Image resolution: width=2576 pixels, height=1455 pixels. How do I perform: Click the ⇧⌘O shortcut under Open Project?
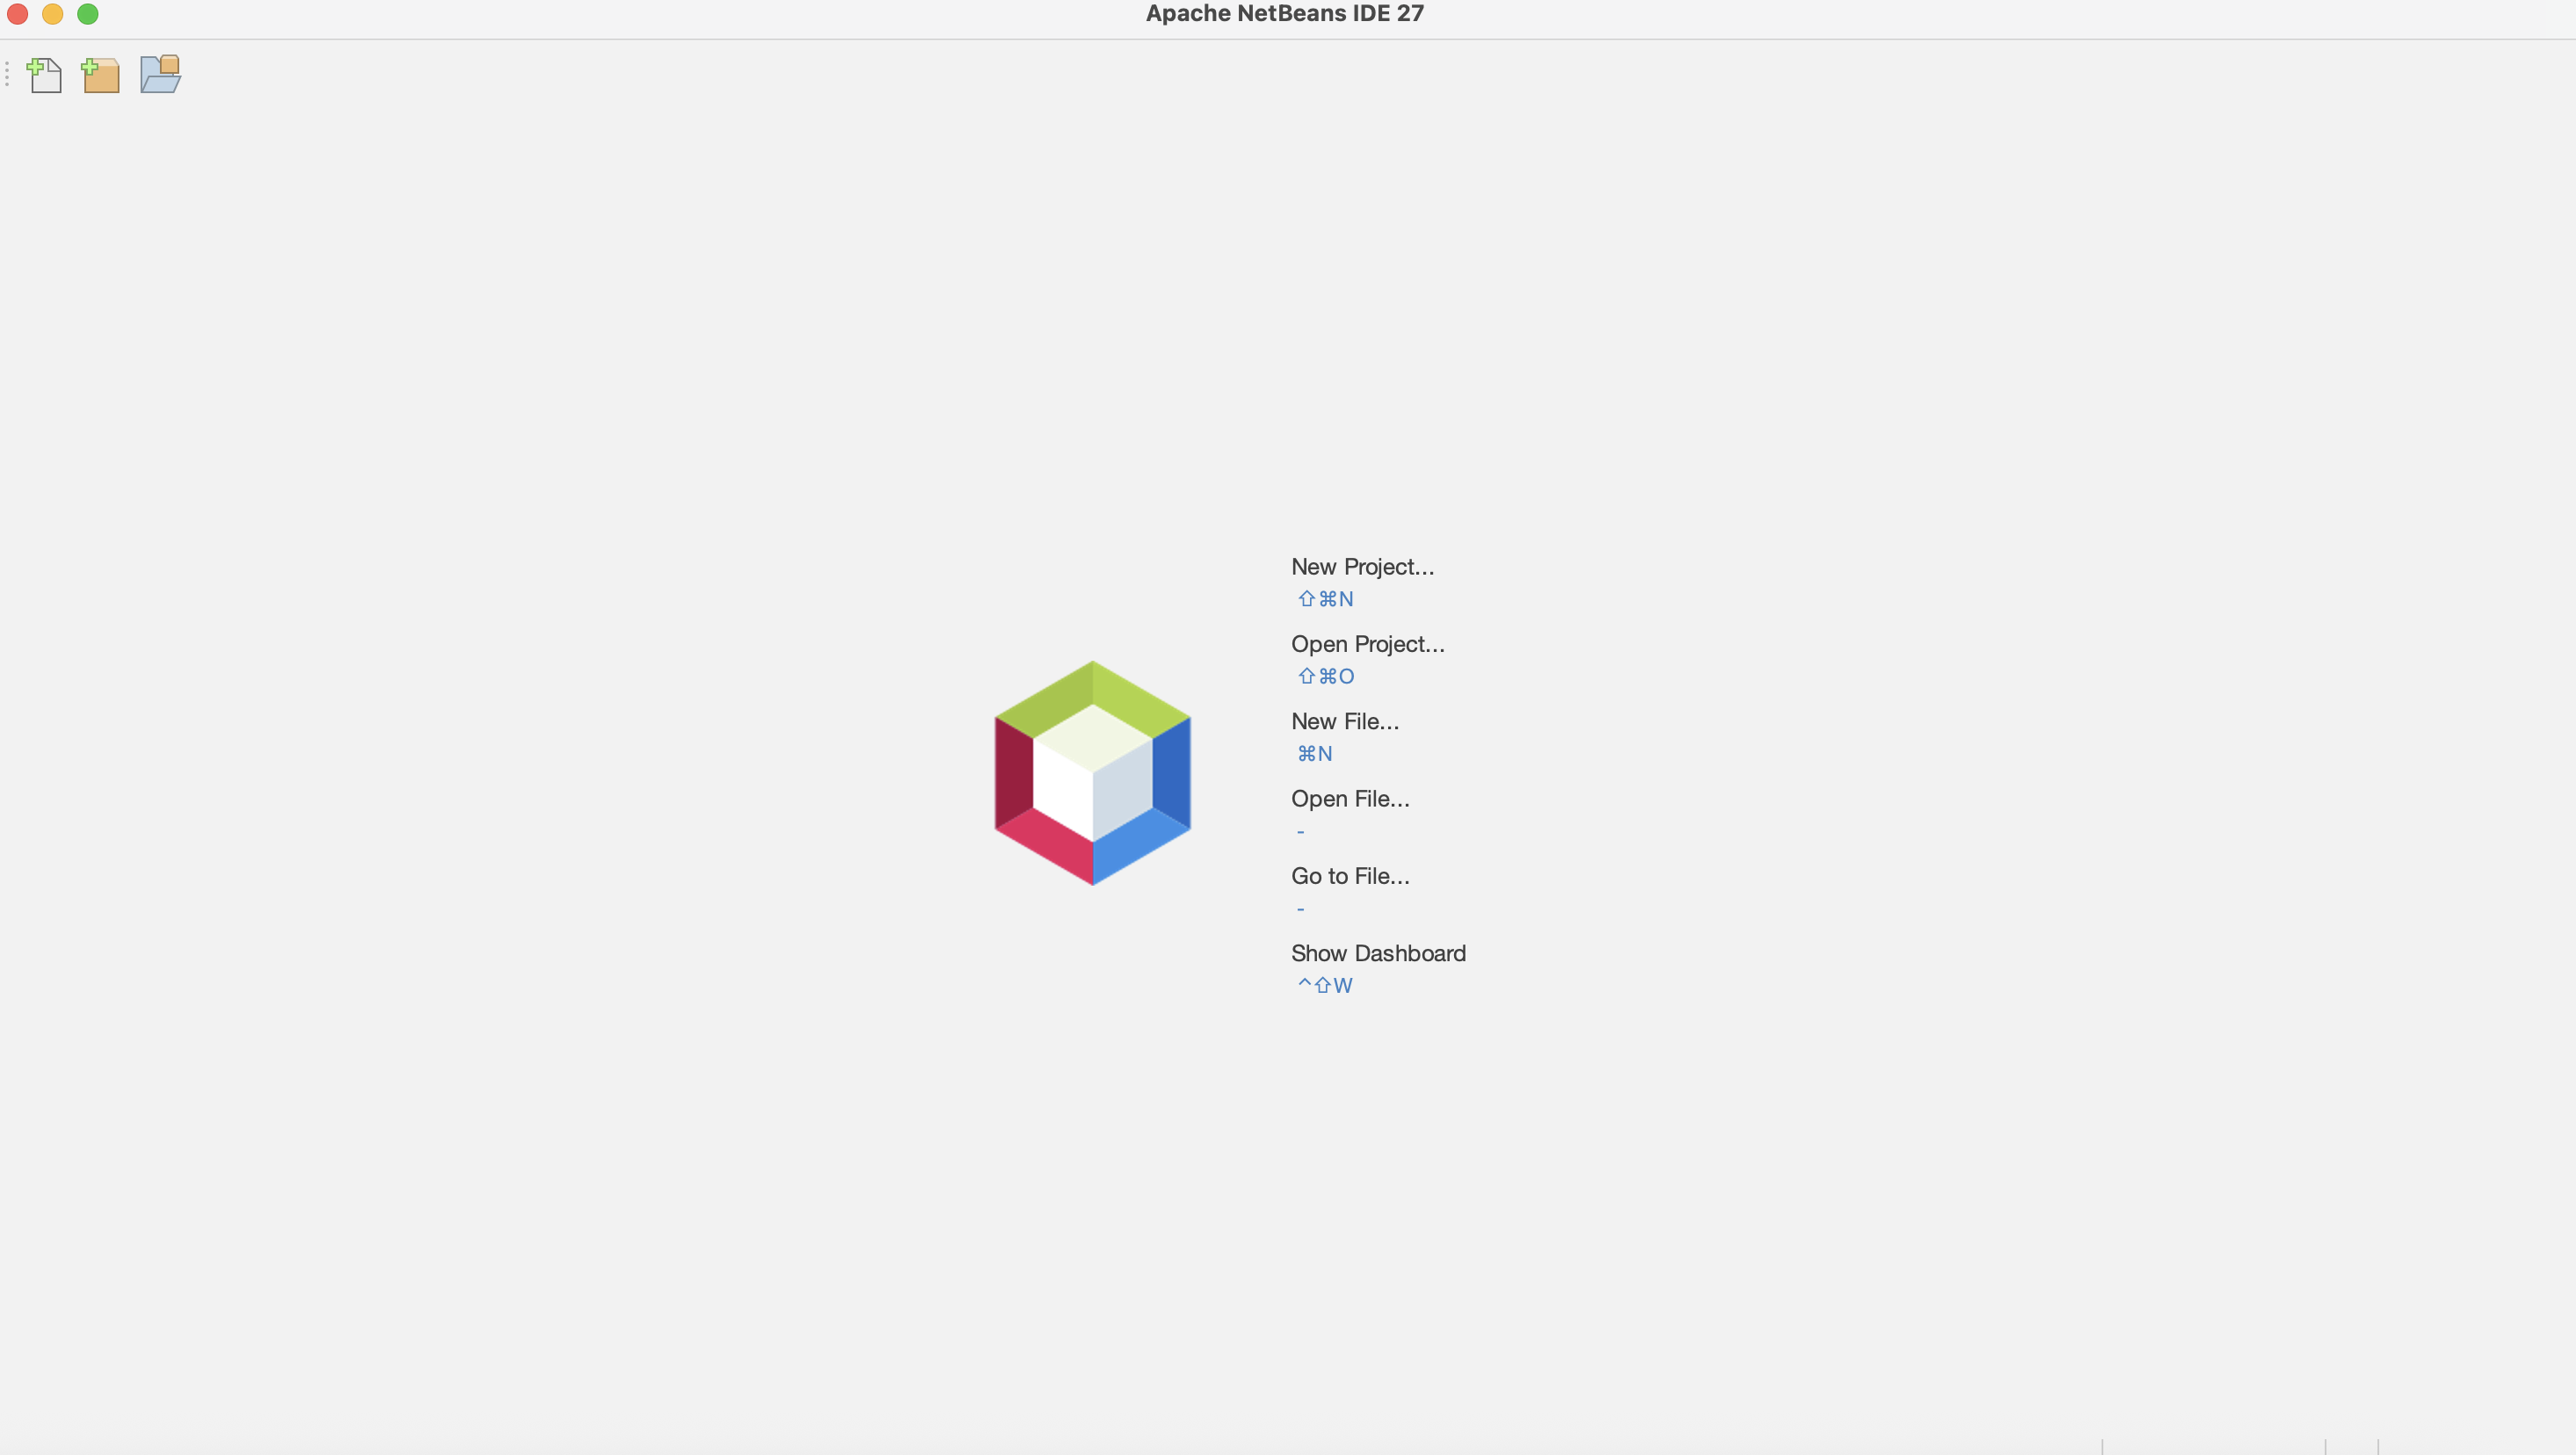[1326, 676]
